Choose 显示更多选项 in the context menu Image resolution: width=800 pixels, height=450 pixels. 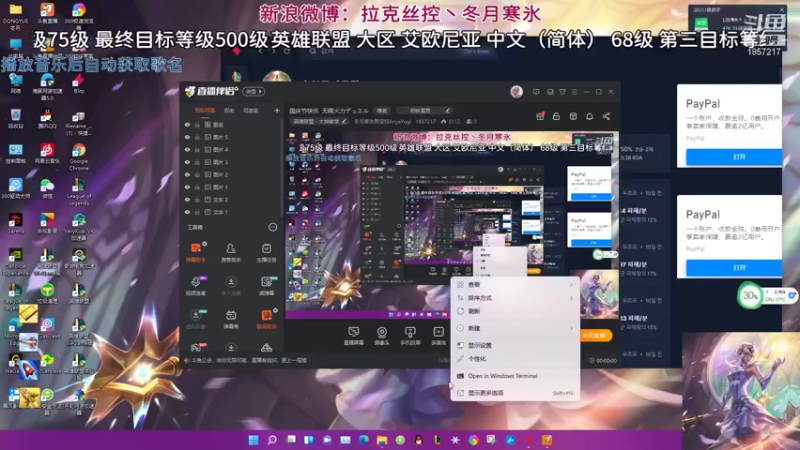click(x=515, y=393)
